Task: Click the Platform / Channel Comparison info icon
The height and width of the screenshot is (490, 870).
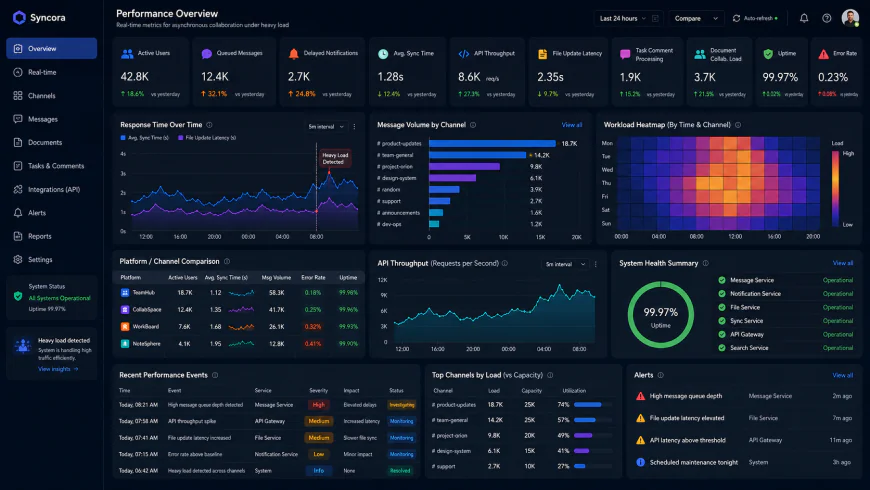Action: [227, 261]
